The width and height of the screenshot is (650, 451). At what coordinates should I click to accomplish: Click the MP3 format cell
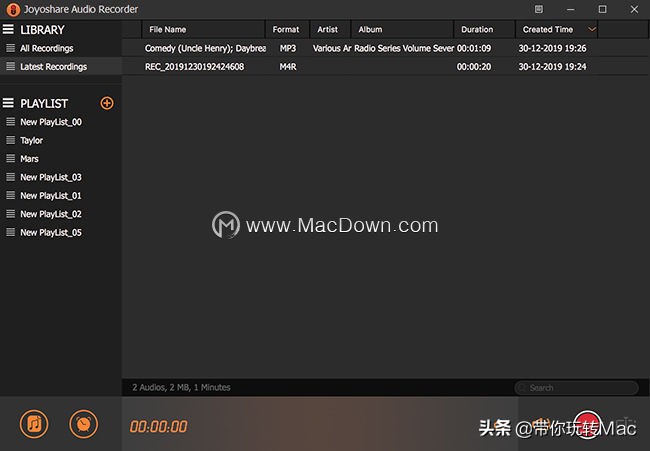click(288, 48)
